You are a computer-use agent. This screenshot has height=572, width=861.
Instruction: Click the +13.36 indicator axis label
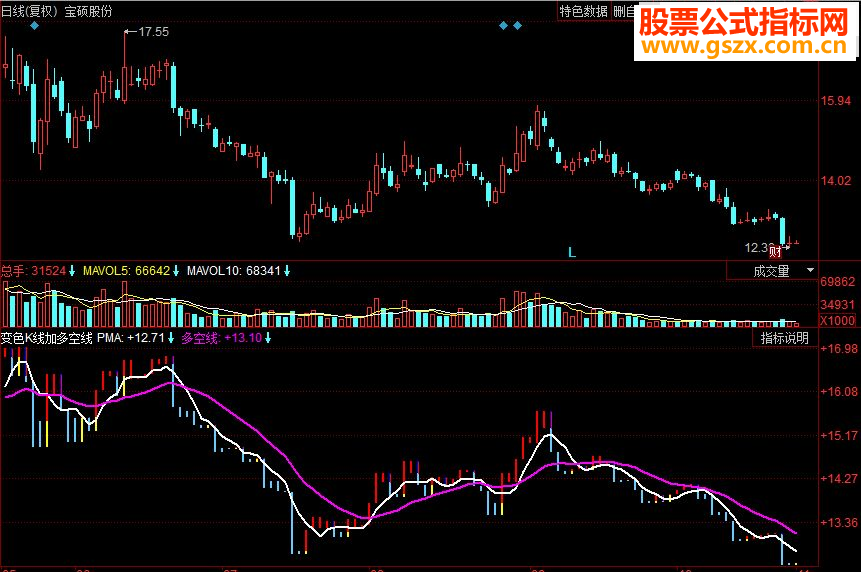[x=838, y=523]
